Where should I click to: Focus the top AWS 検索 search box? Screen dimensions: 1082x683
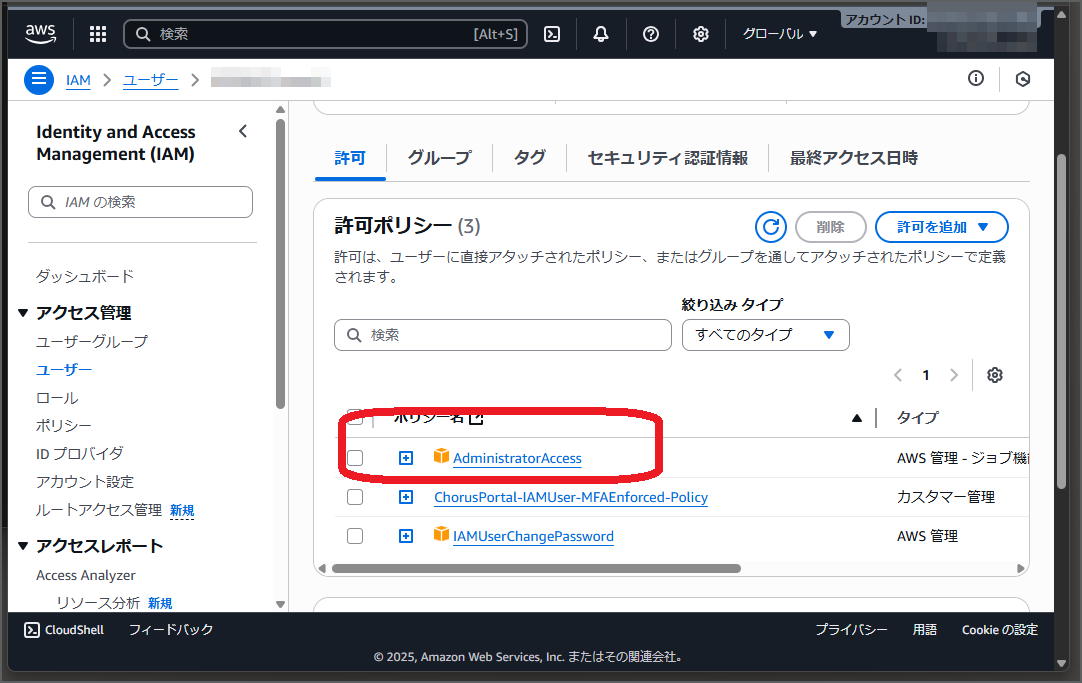[x=325, y=34]
